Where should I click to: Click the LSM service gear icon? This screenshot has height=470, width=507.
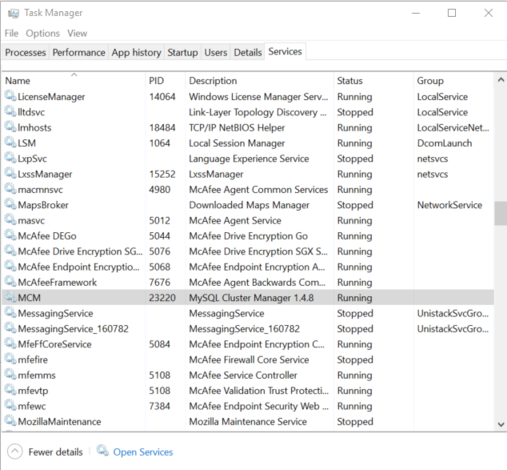click(x=10, y=142)
